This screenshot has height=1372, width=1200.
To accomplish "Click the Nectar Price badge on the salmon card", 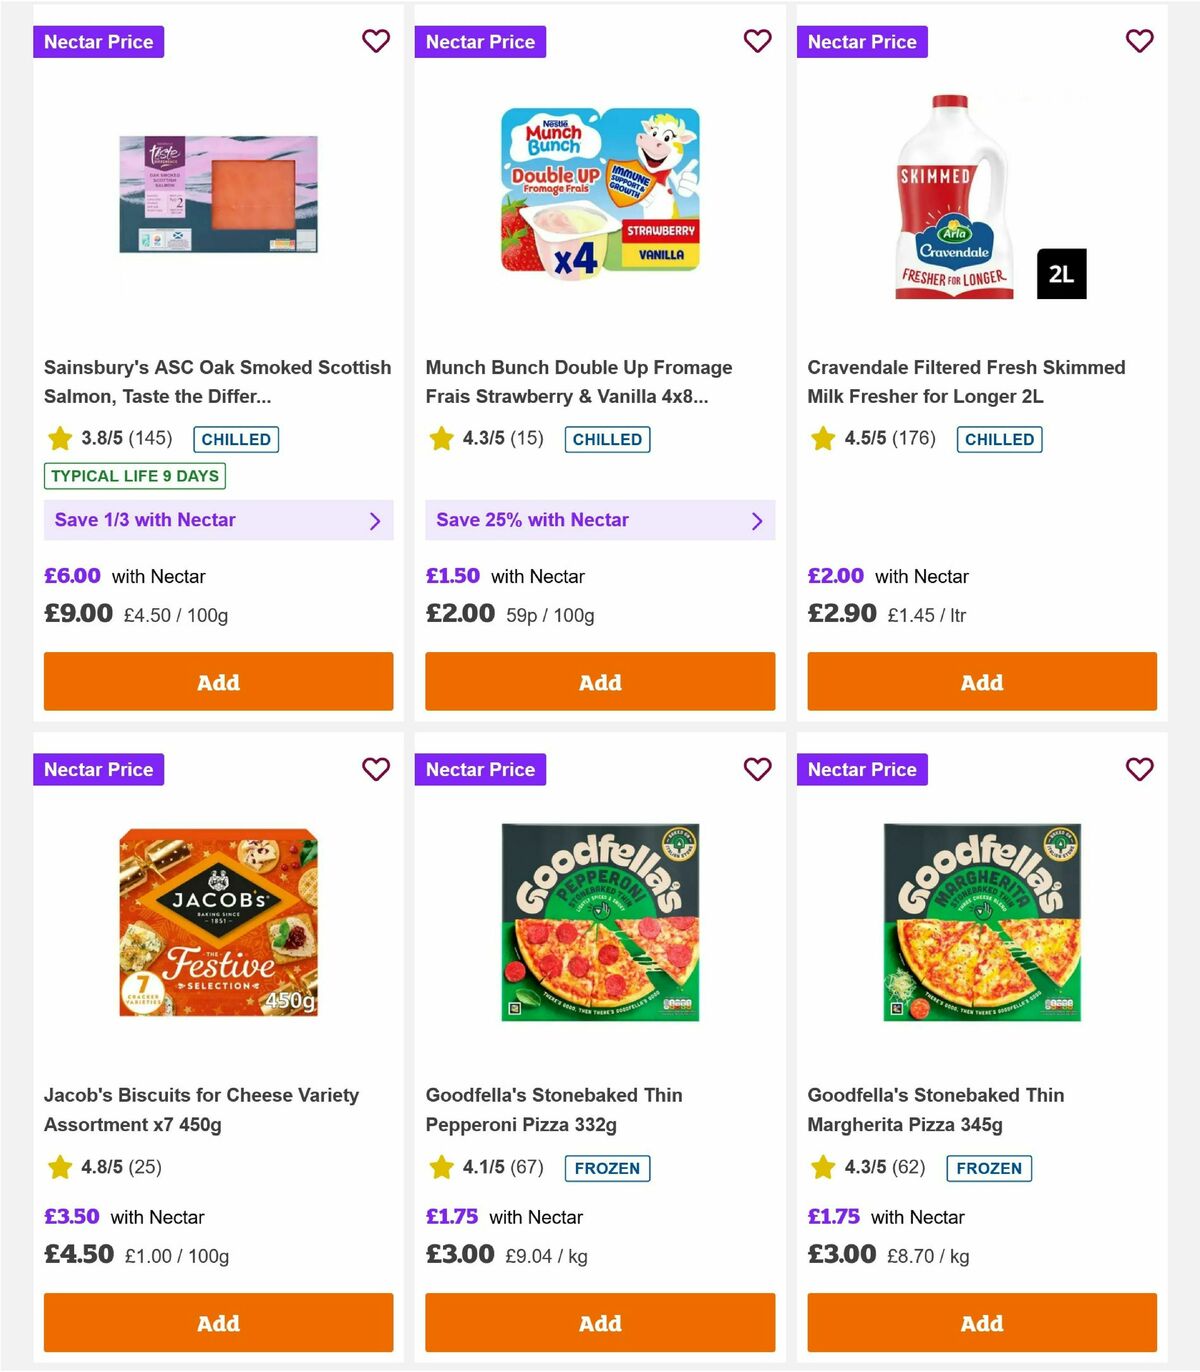I will (98, 41).
